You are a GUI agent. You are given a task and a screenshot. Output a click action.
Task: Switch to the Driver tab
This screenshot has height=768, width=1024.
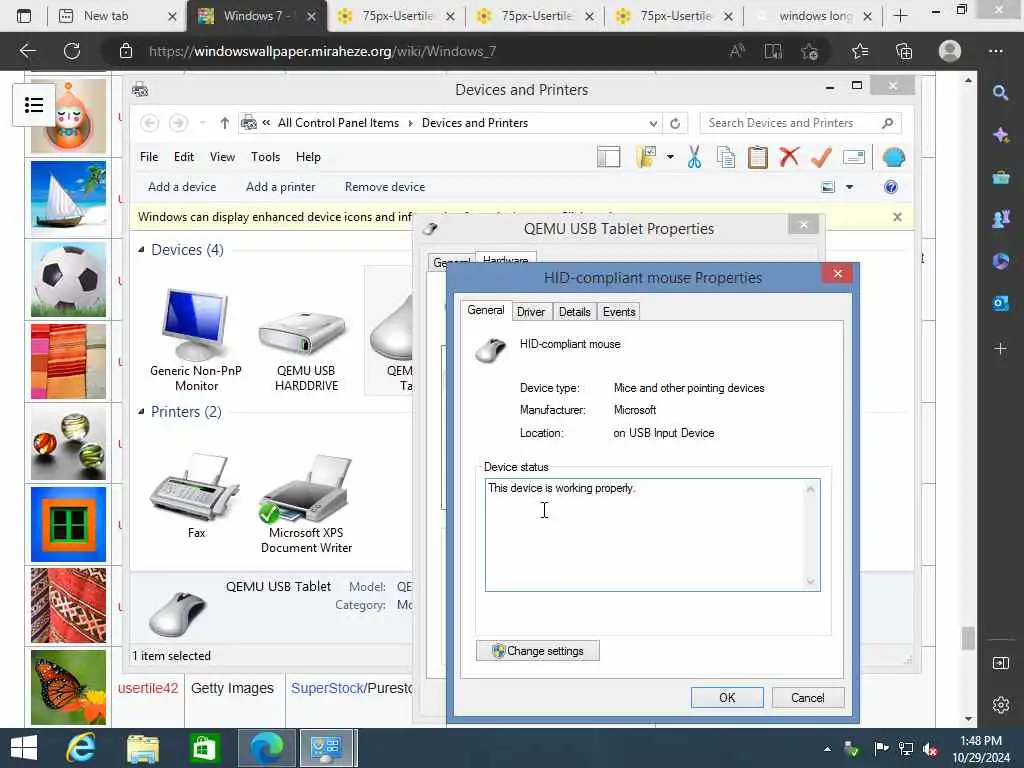(530, 312)
